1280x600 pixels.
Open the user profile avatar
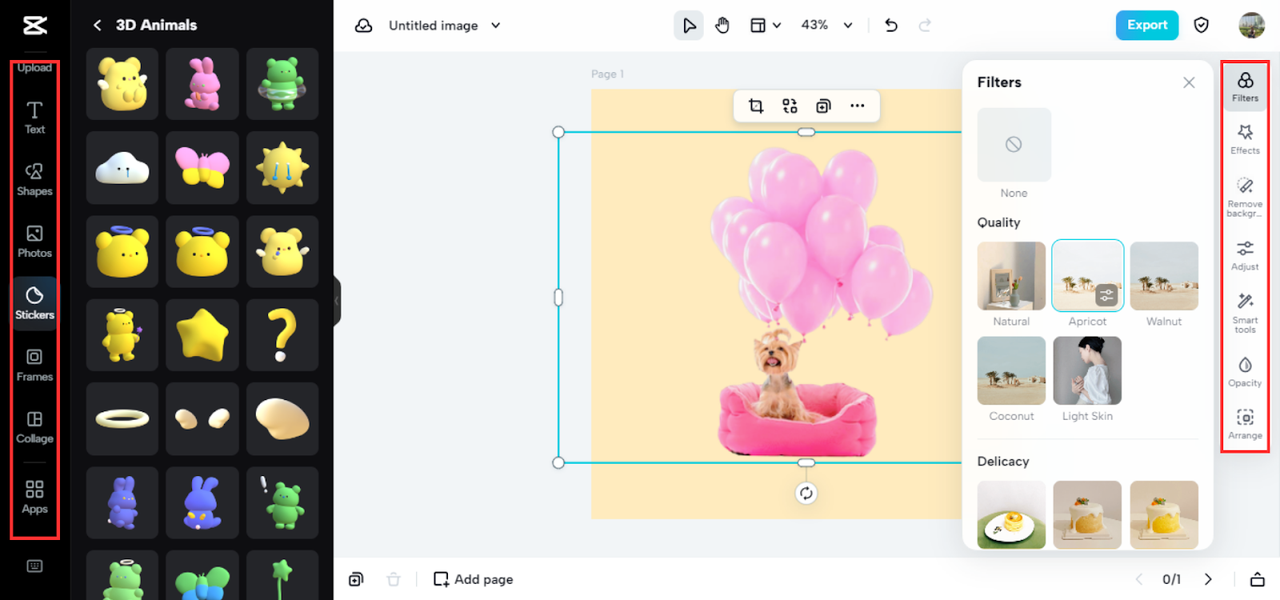(1251, 25)
